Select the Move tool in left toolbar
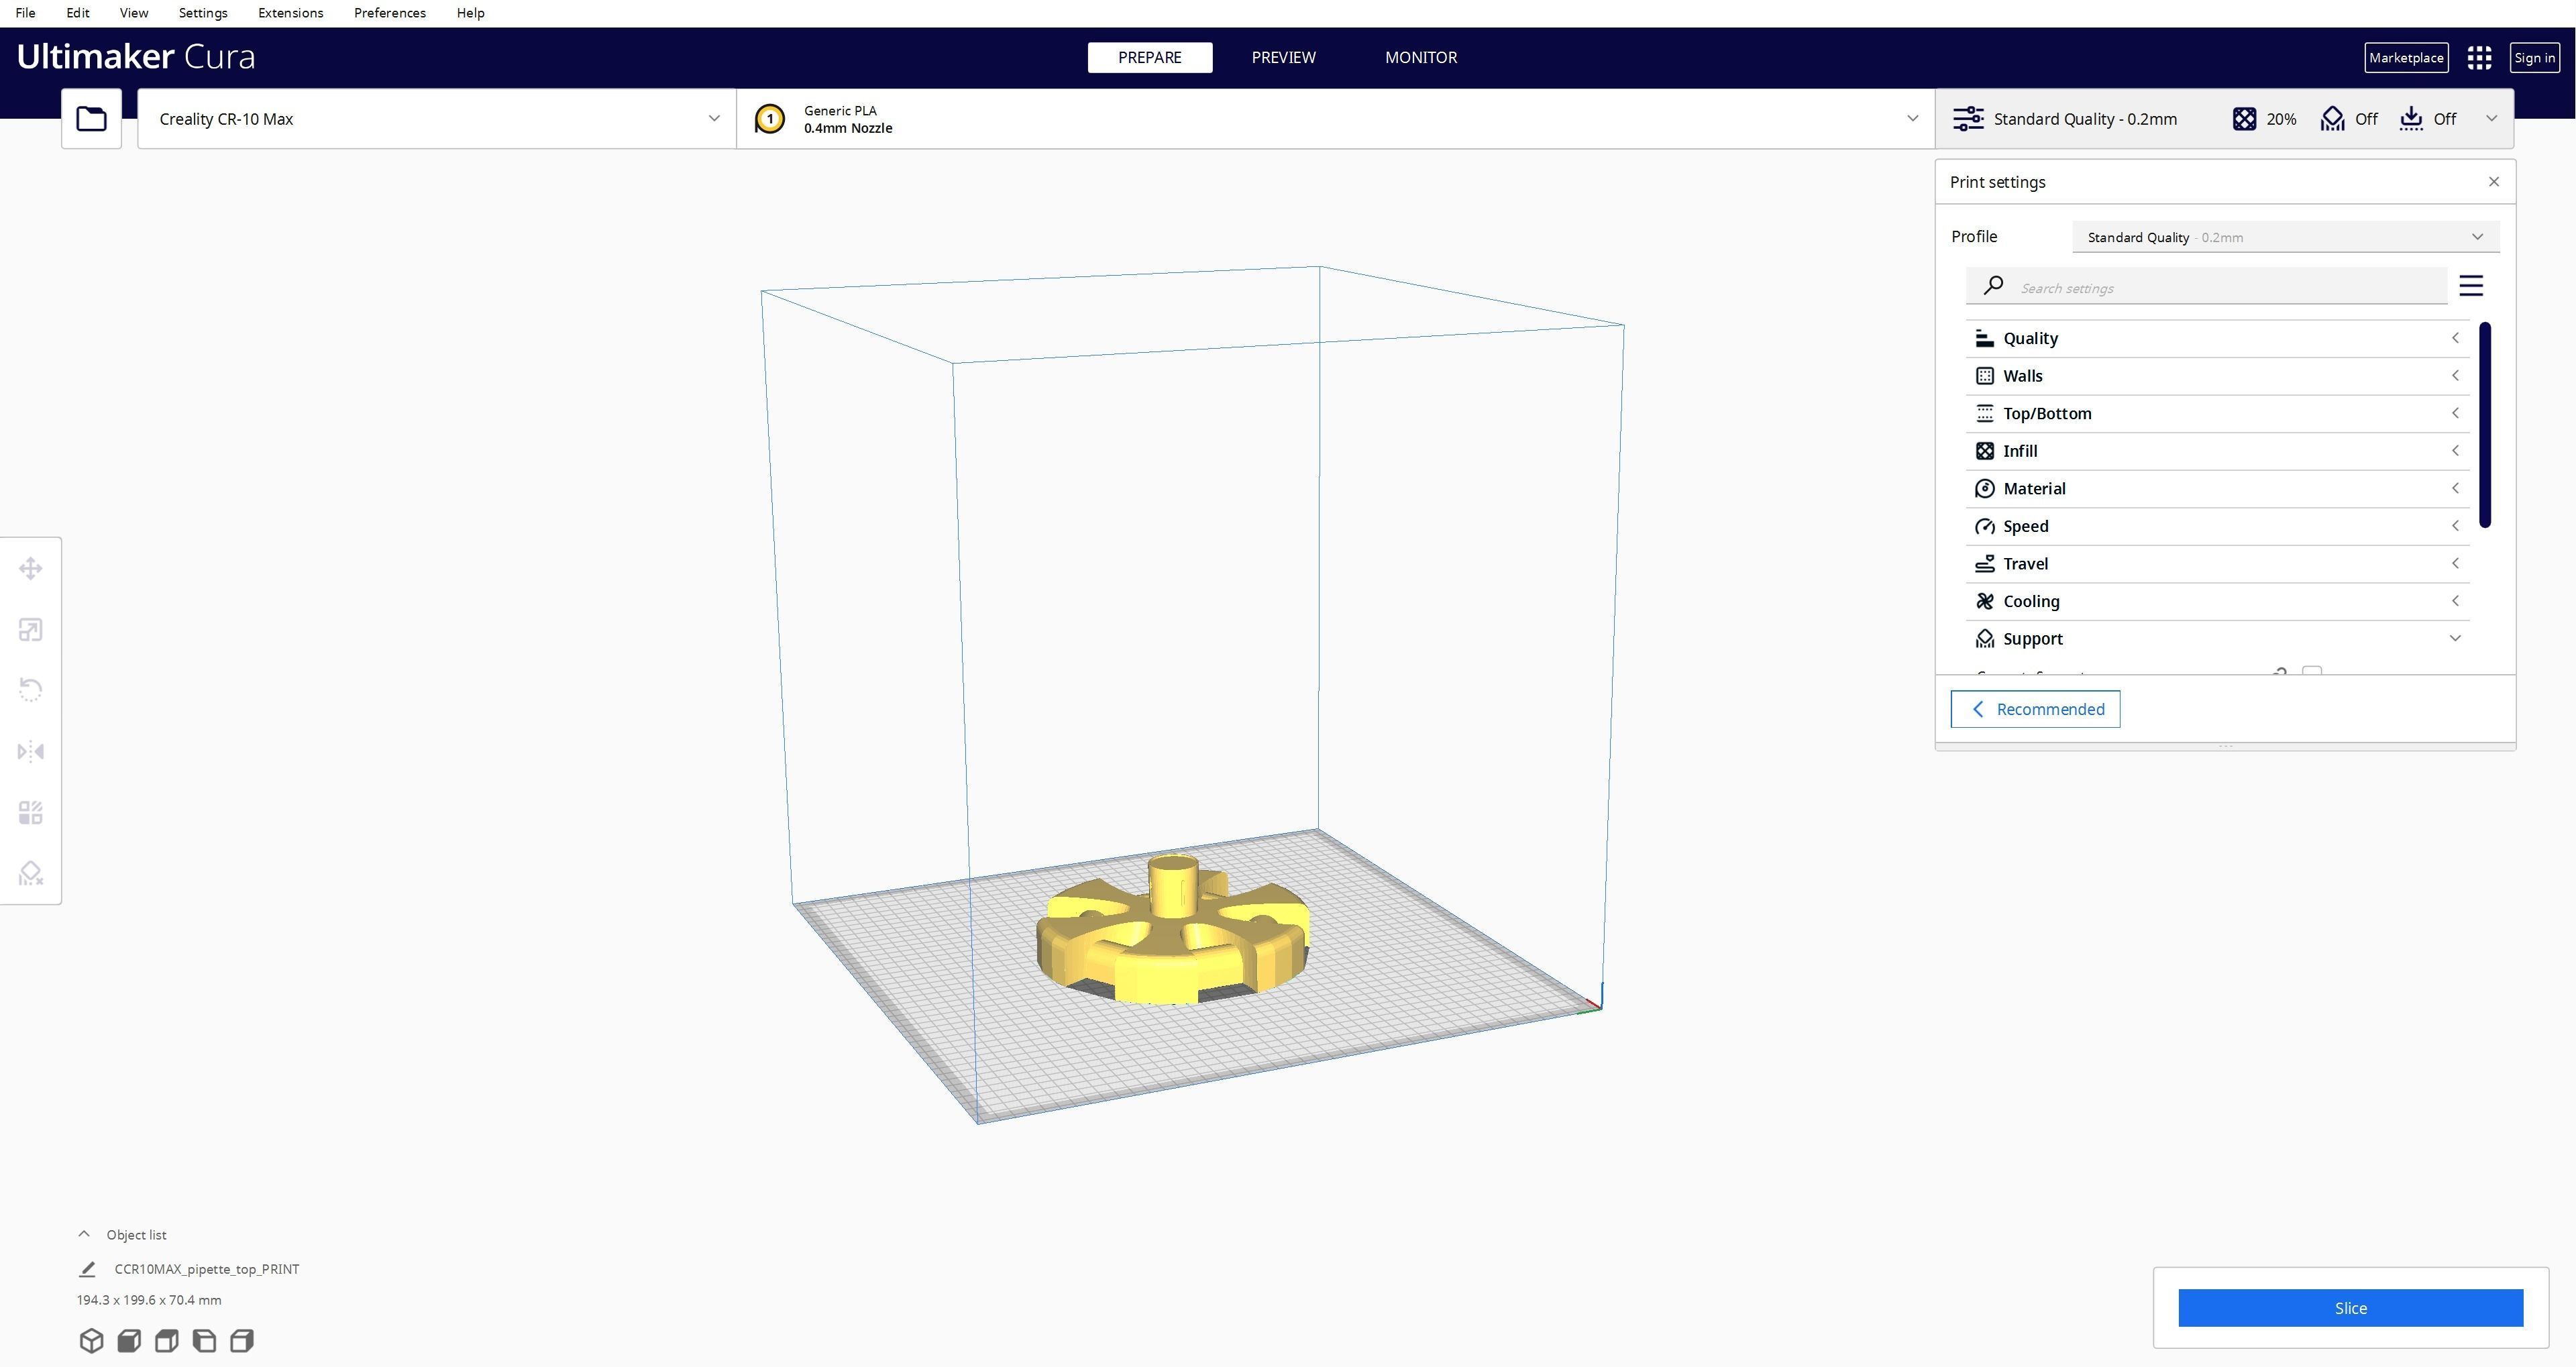2576x1367 pixels. tap(30, 569)
